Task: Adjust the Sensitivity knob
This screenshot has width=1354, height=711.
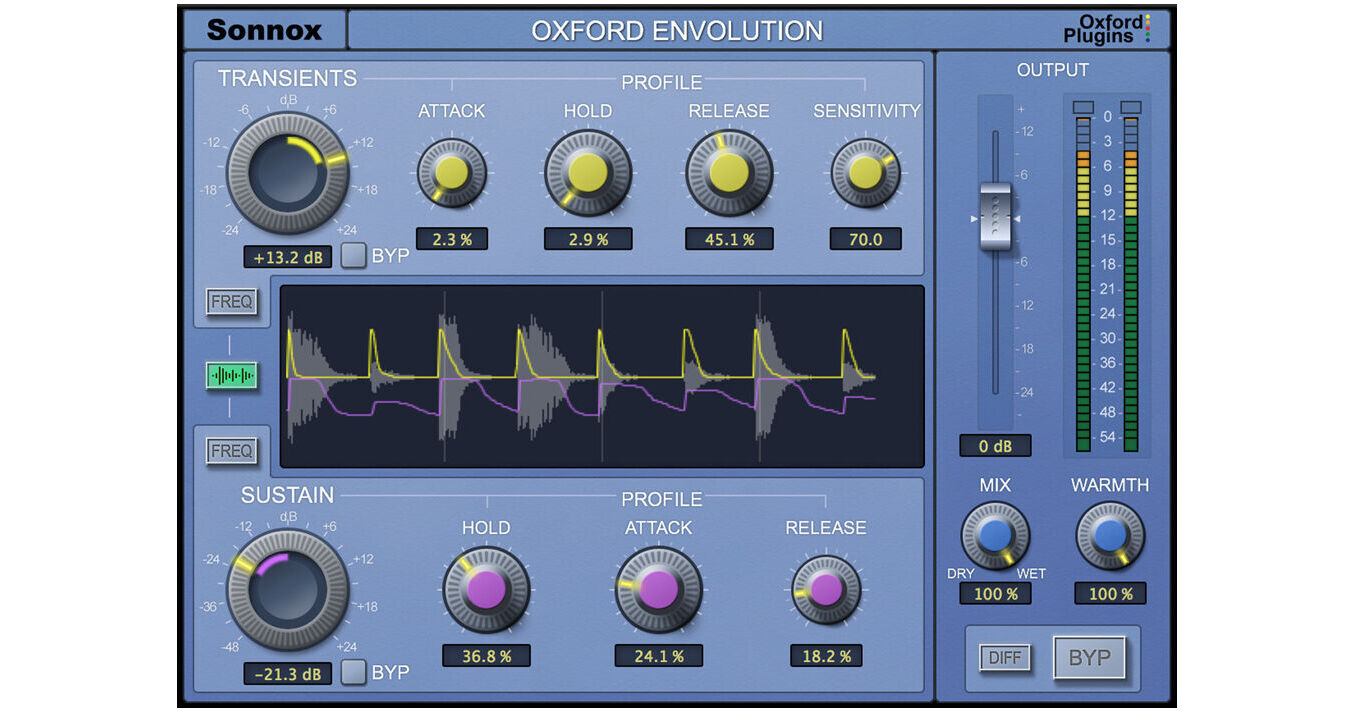Action: click(x=865, y=172)
